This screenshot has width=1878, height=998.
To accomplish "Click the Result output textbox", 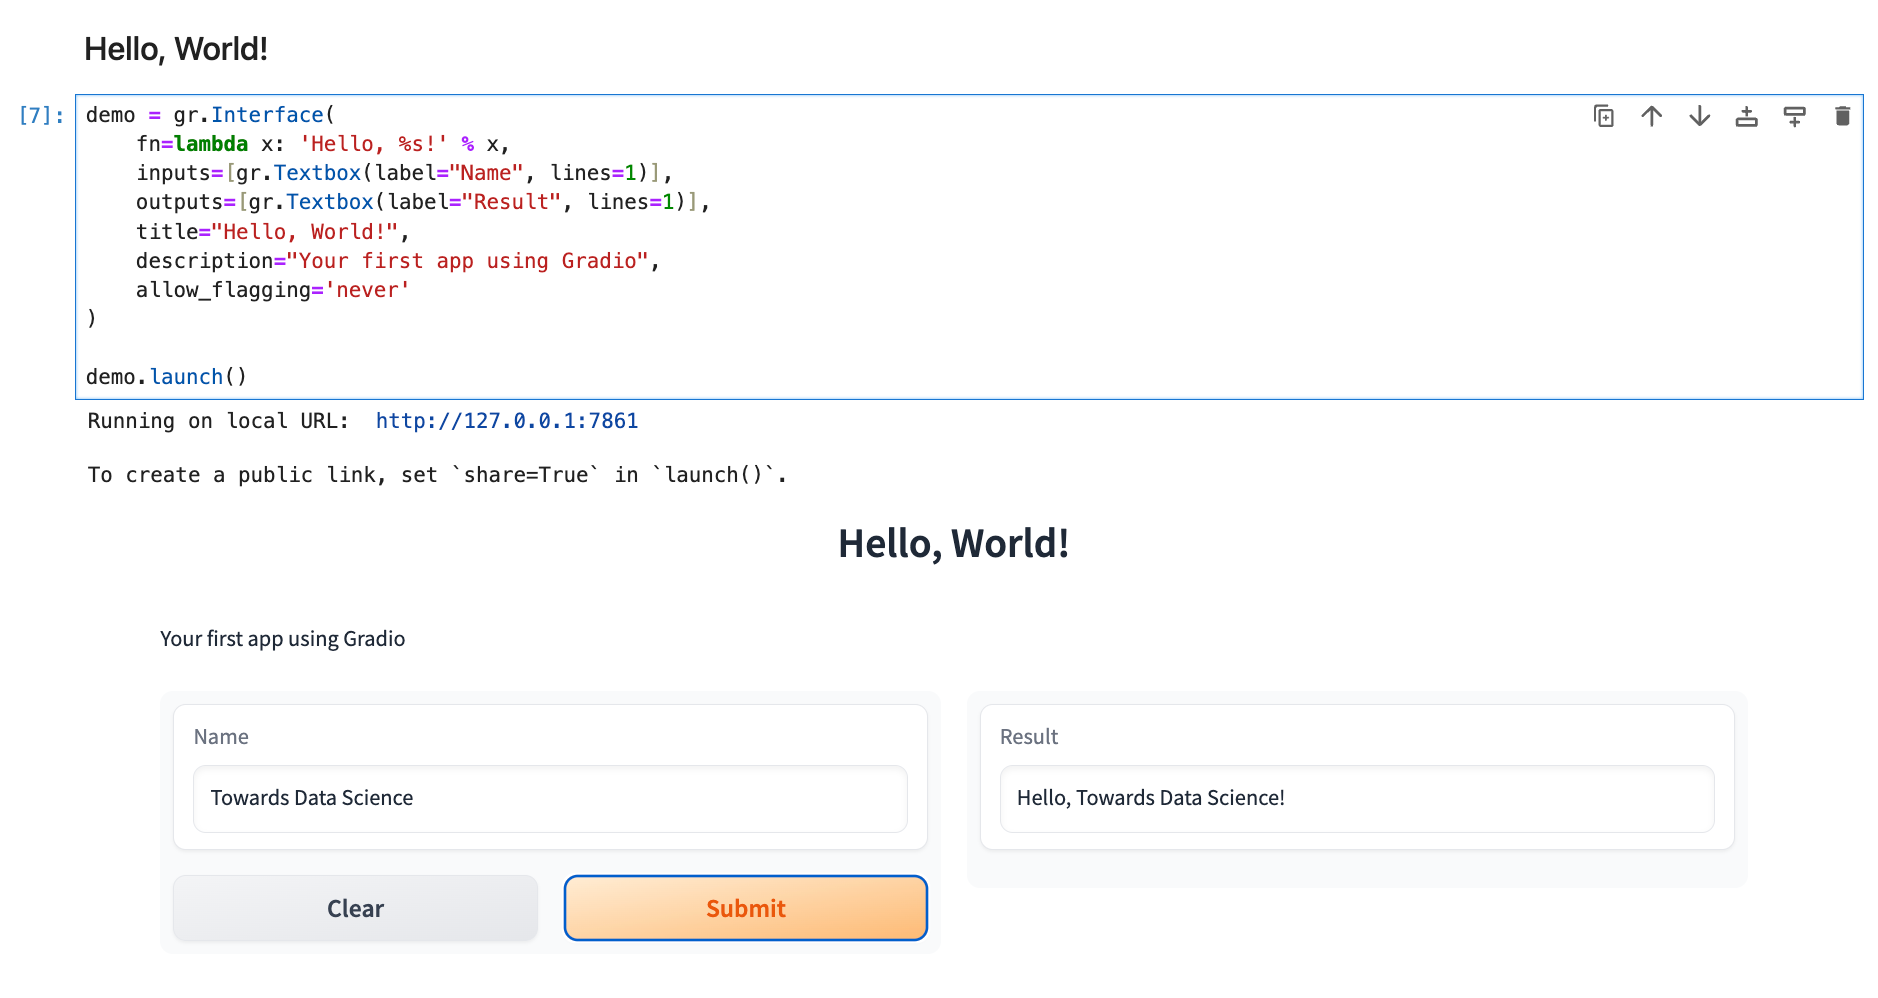I will 1357,798.
